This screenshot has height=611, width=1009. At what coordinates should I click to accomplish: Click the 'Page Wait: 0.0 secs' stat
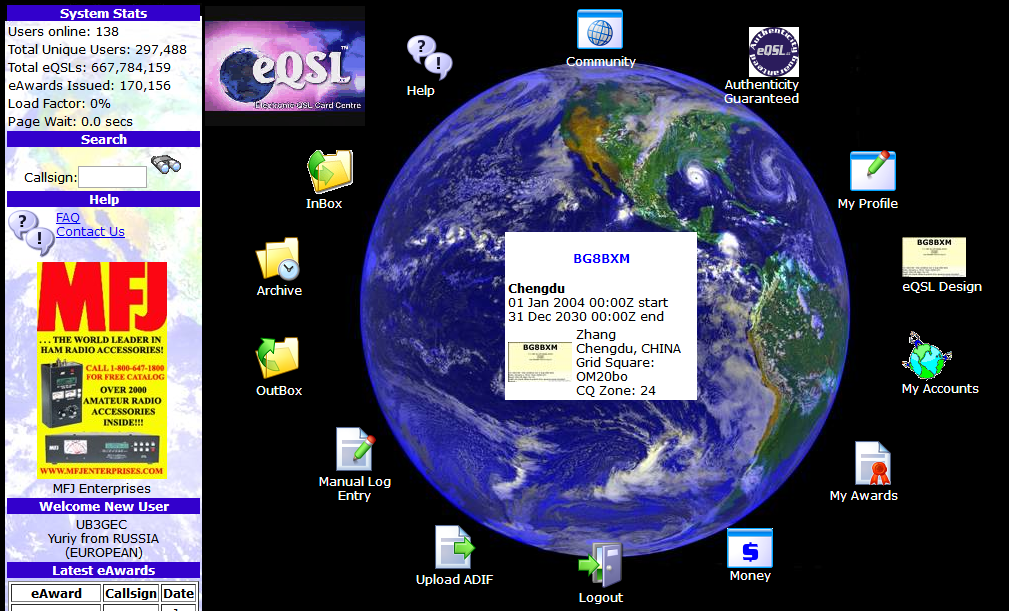pos(70,122)
